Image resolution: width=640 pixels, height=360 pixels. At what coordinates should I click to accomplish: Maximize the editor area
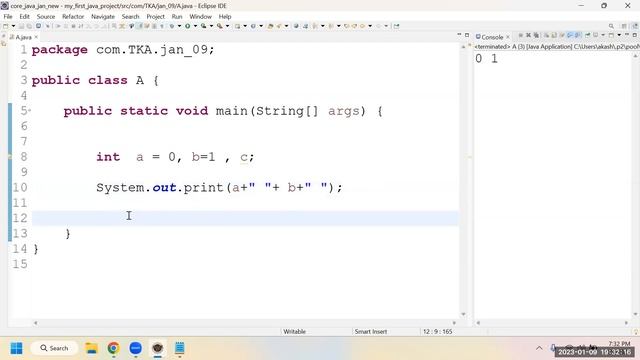pyautogui.click(x=467, y=35)
